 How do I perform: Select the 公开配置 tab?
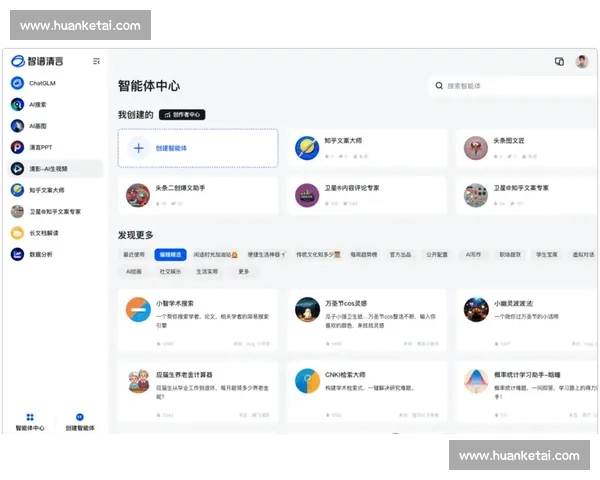coord(437,255)
